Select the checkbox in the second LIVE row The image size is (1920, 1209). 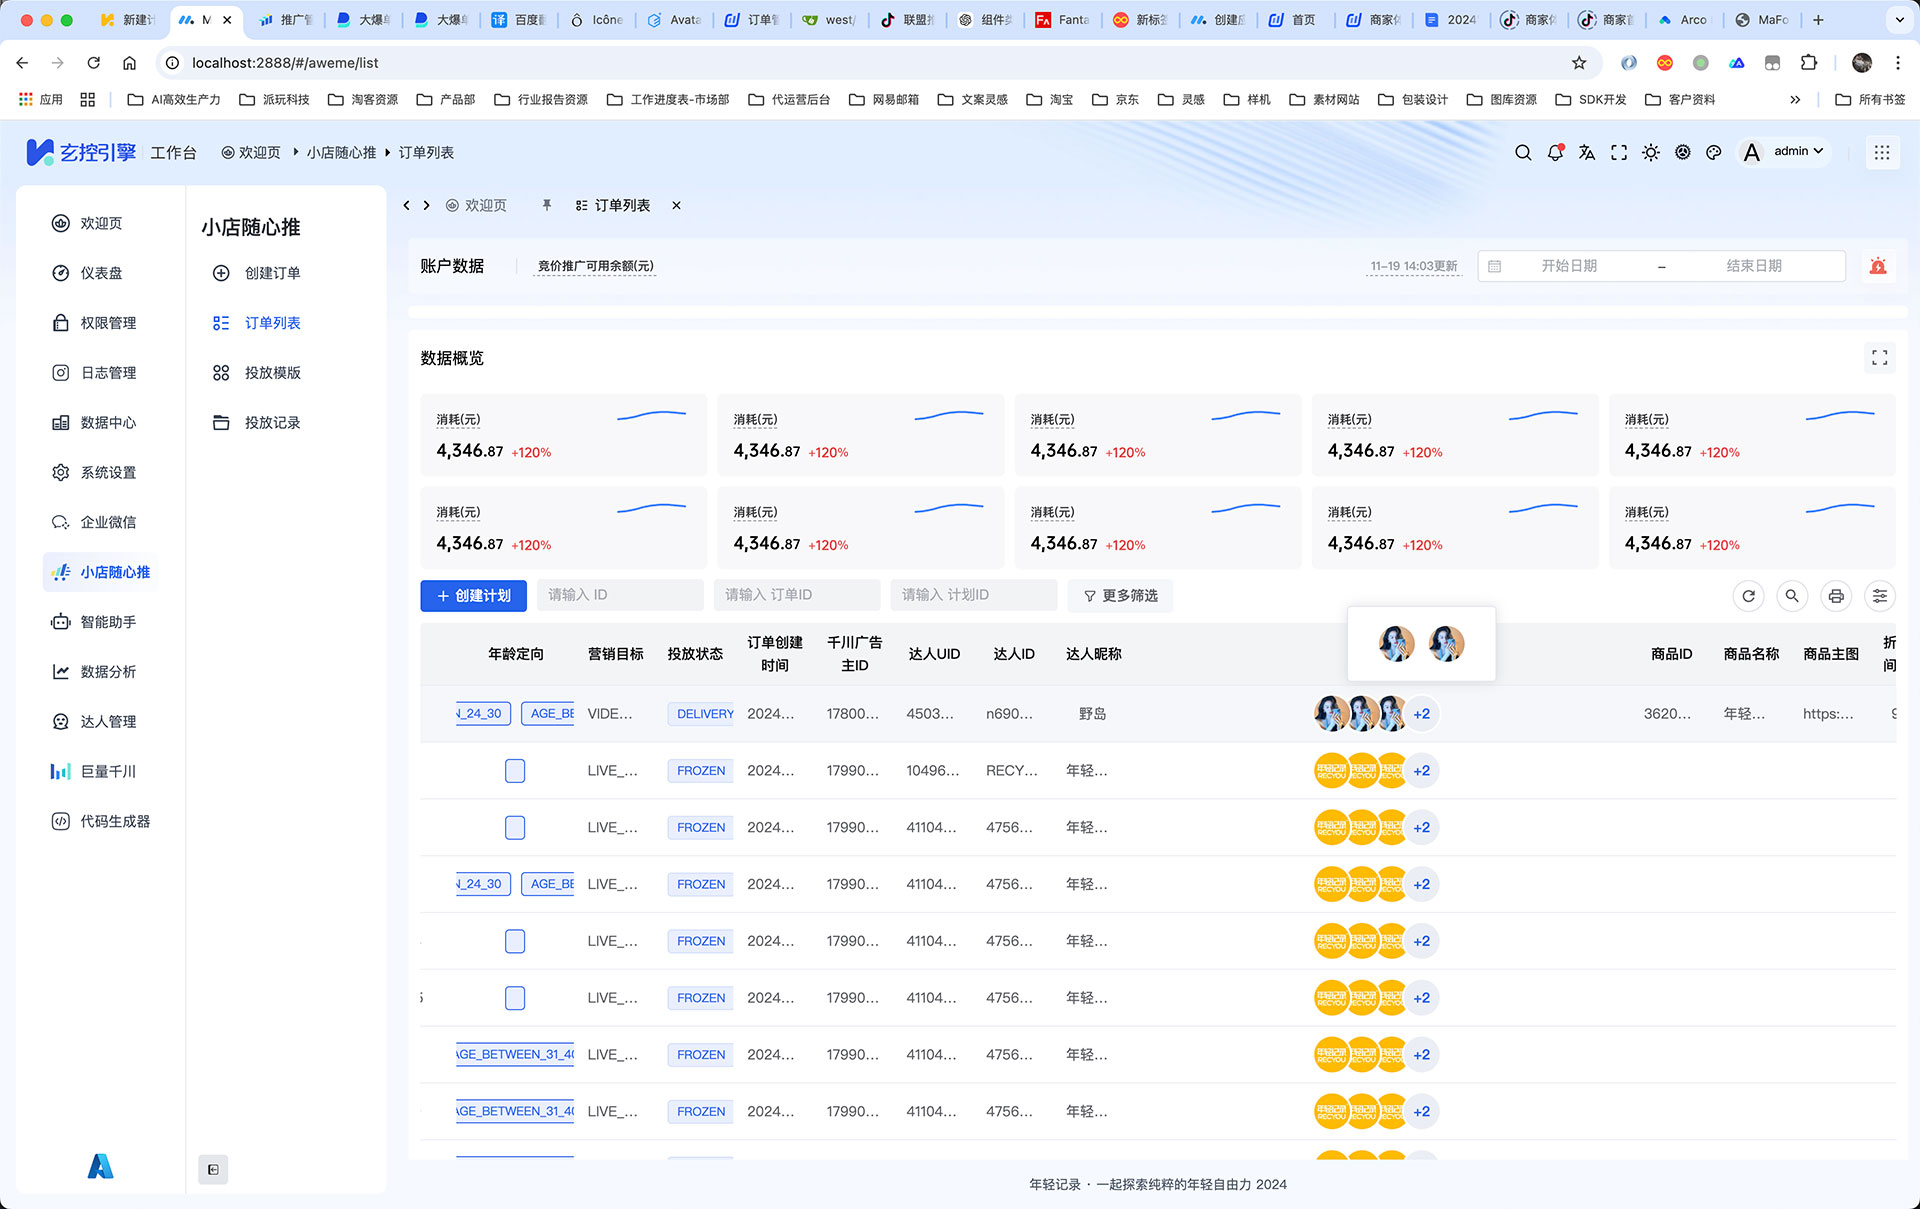(x=515, y=827)
